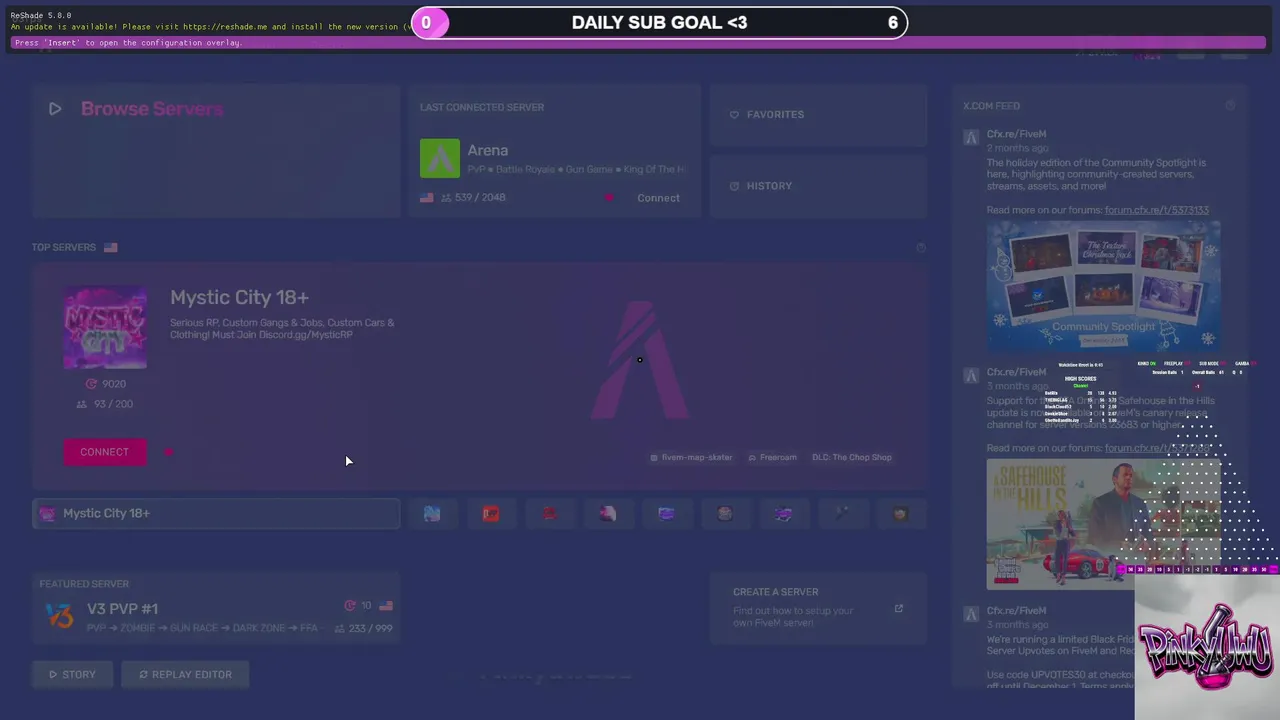The width and height of the screenshot is (1280, 720).
Task: Select the Arena last connected server name
Action: (x=488, y=150)
